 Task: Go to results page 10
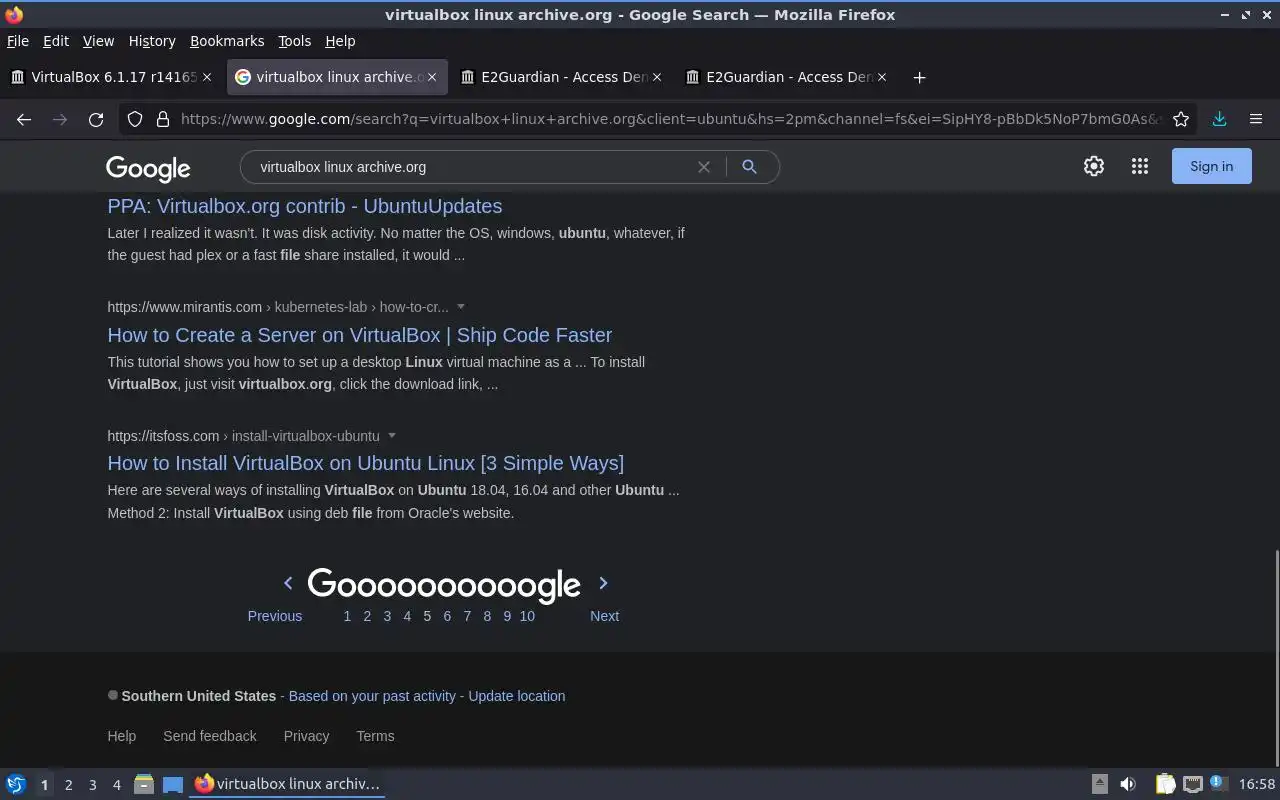(527, 616)
